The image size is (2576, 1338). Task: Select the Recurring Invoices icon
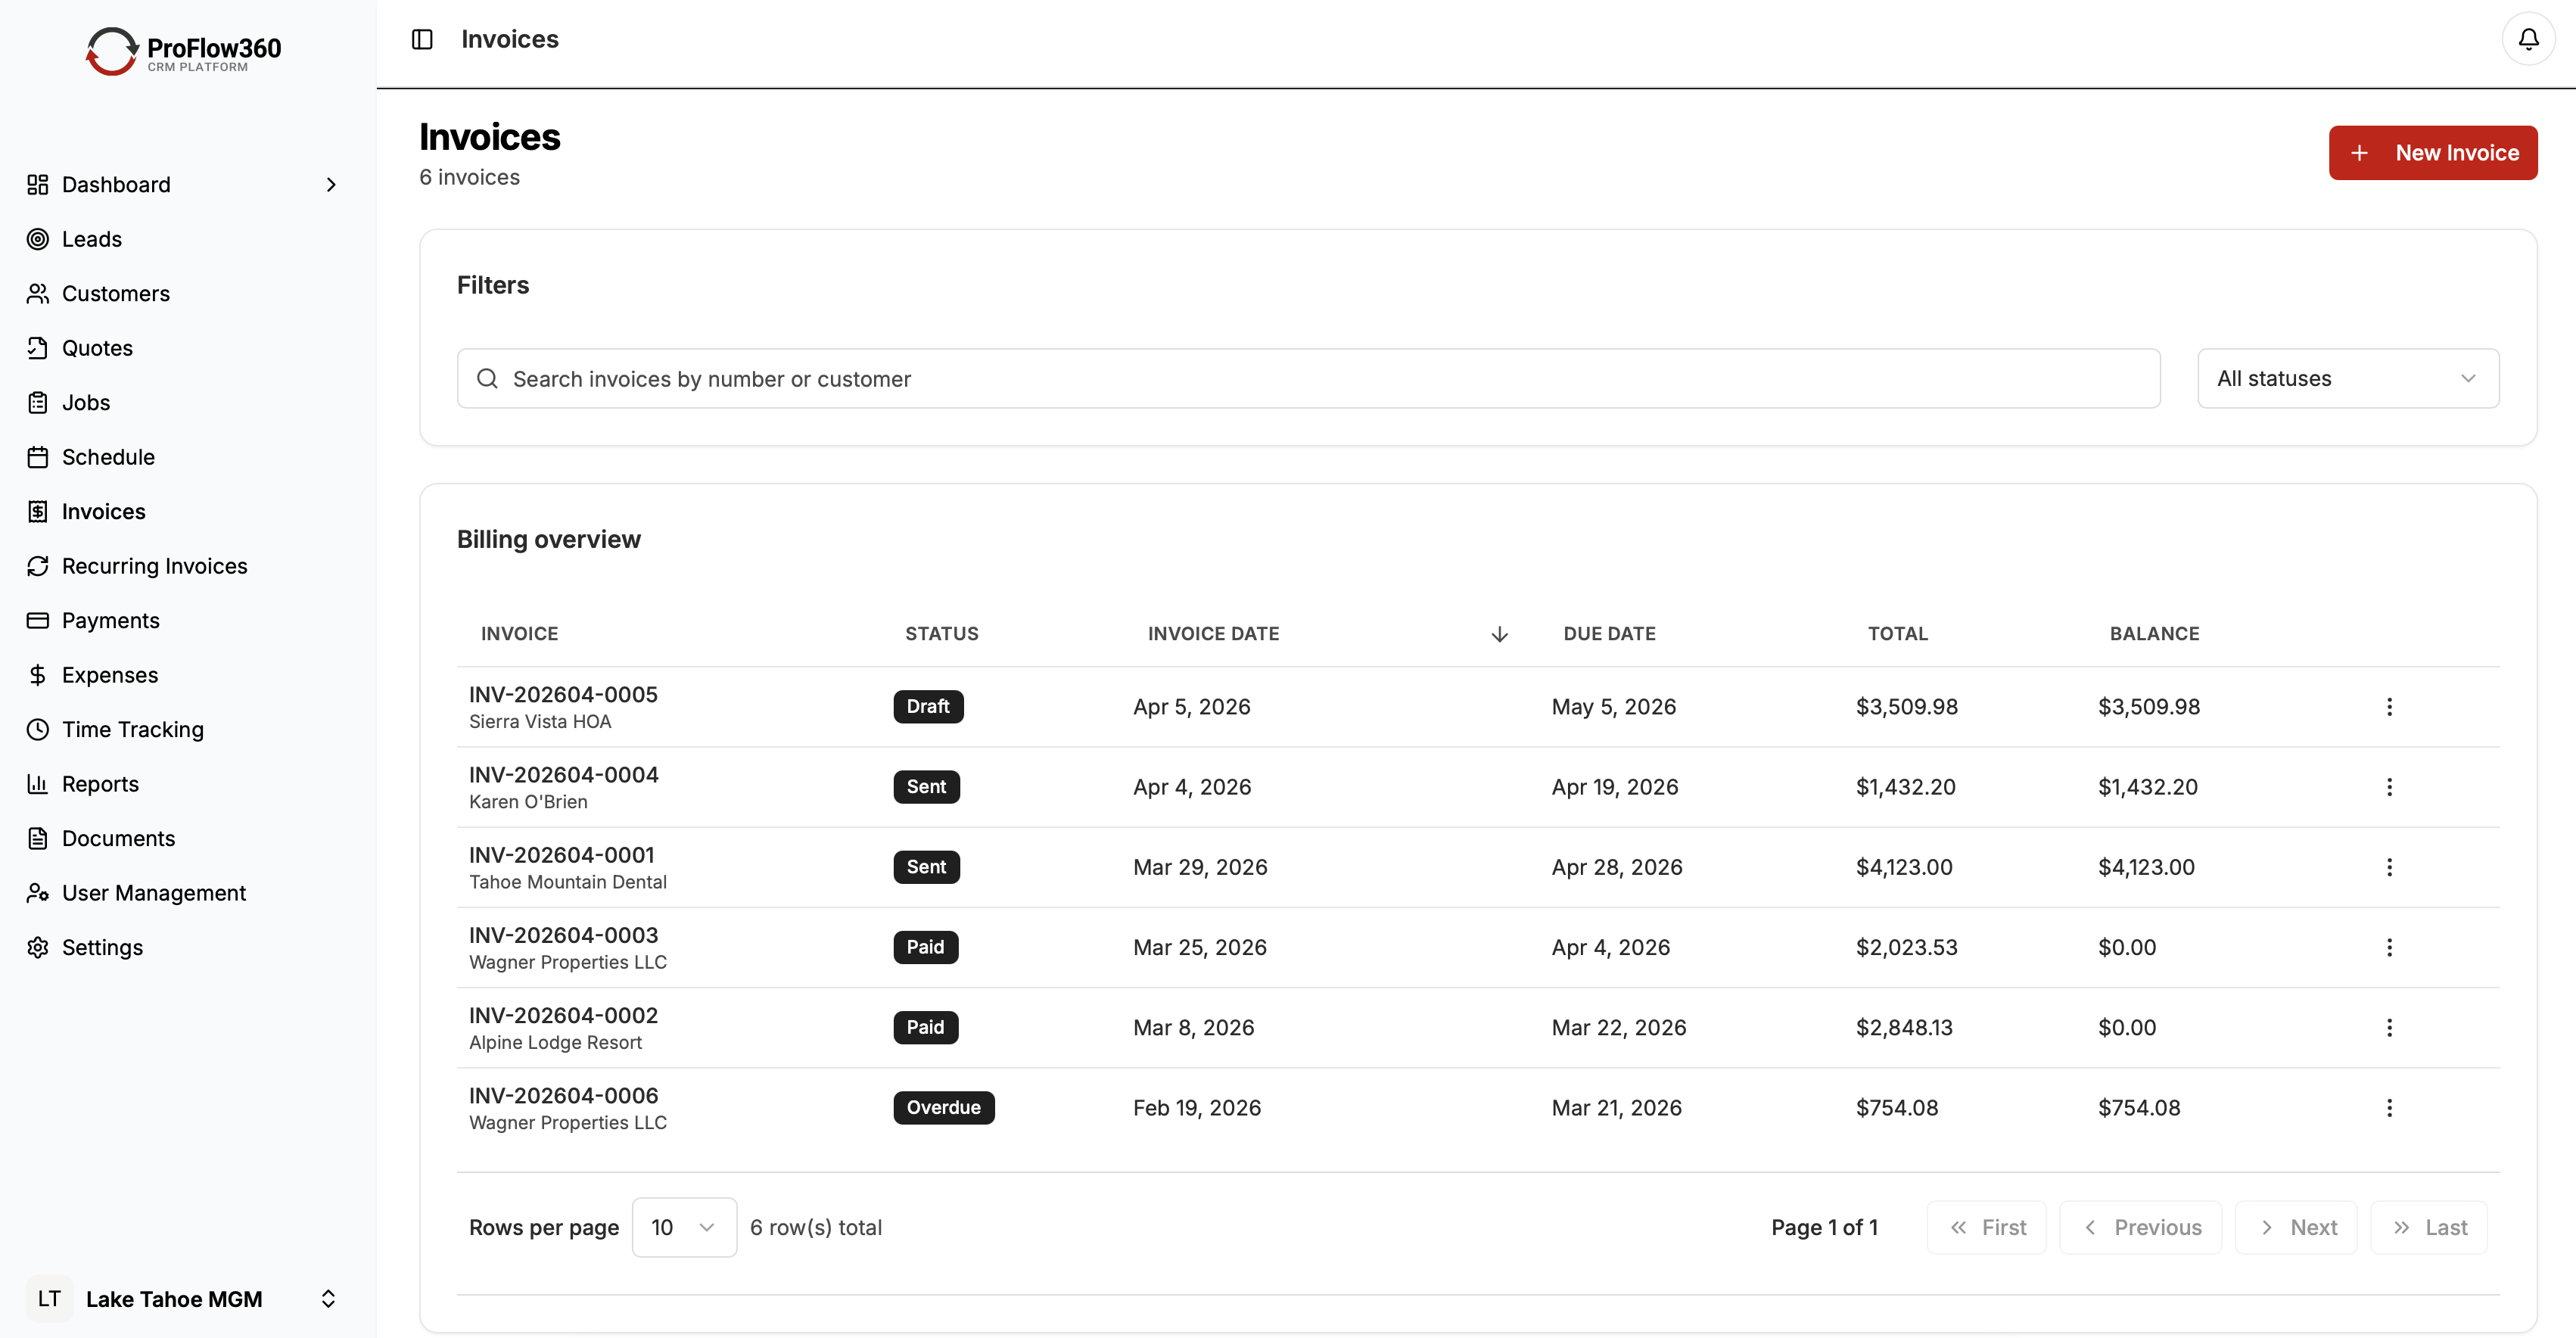click(x=38, y=565)
